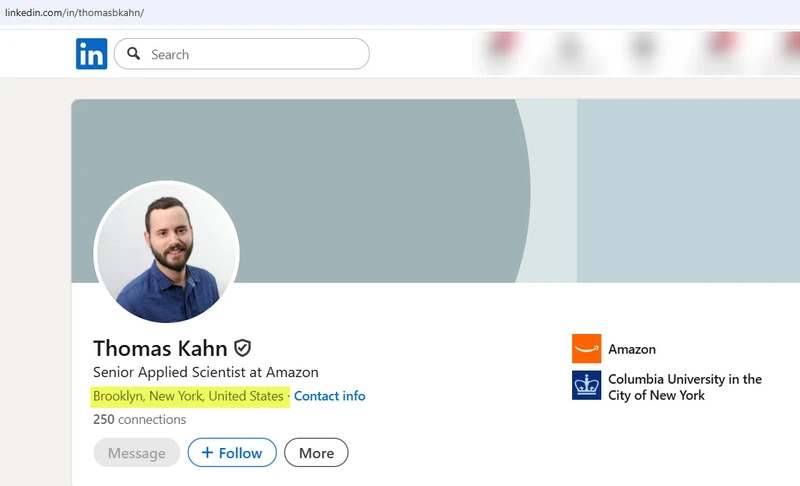Click the Columbia University crest icon
Viewport: 800px width, 486px height.
587,386
